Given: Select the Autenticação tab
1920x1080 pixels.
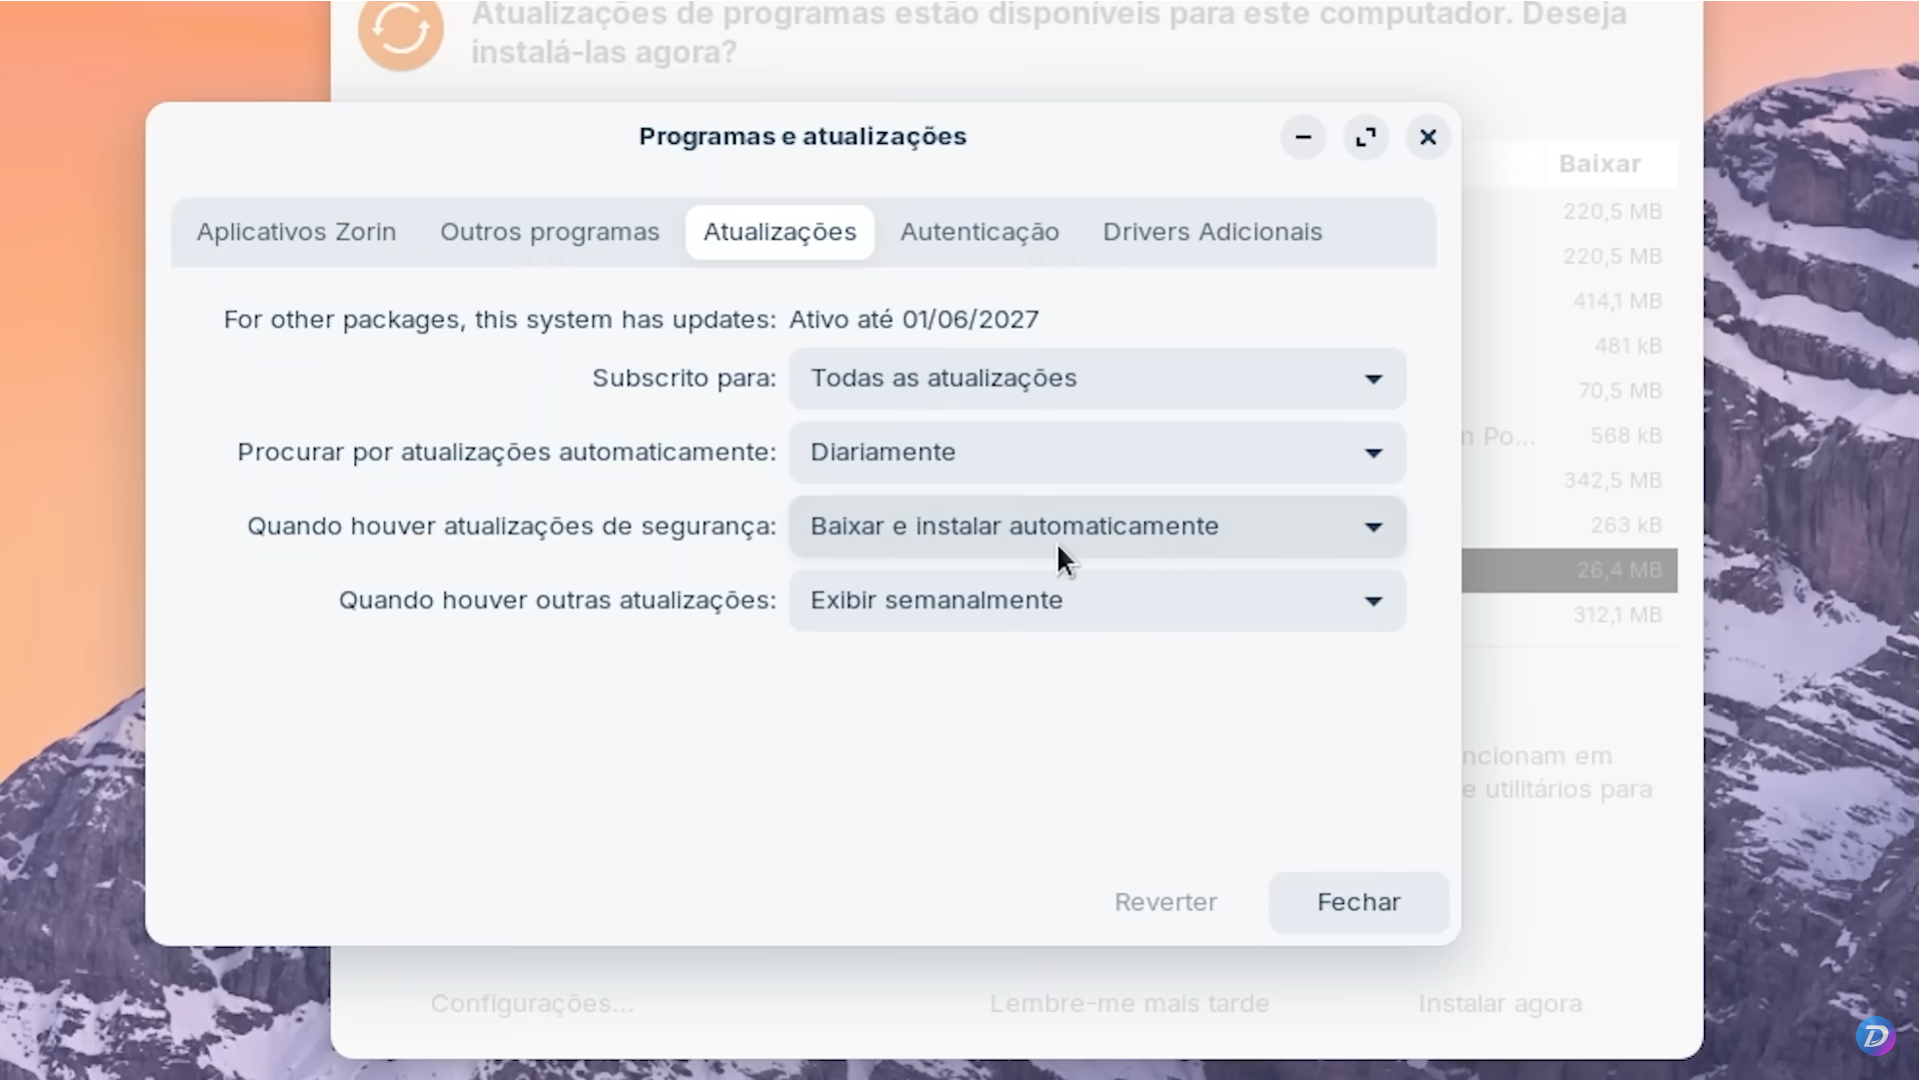Looking at the screenshot, I should (980, 232).
